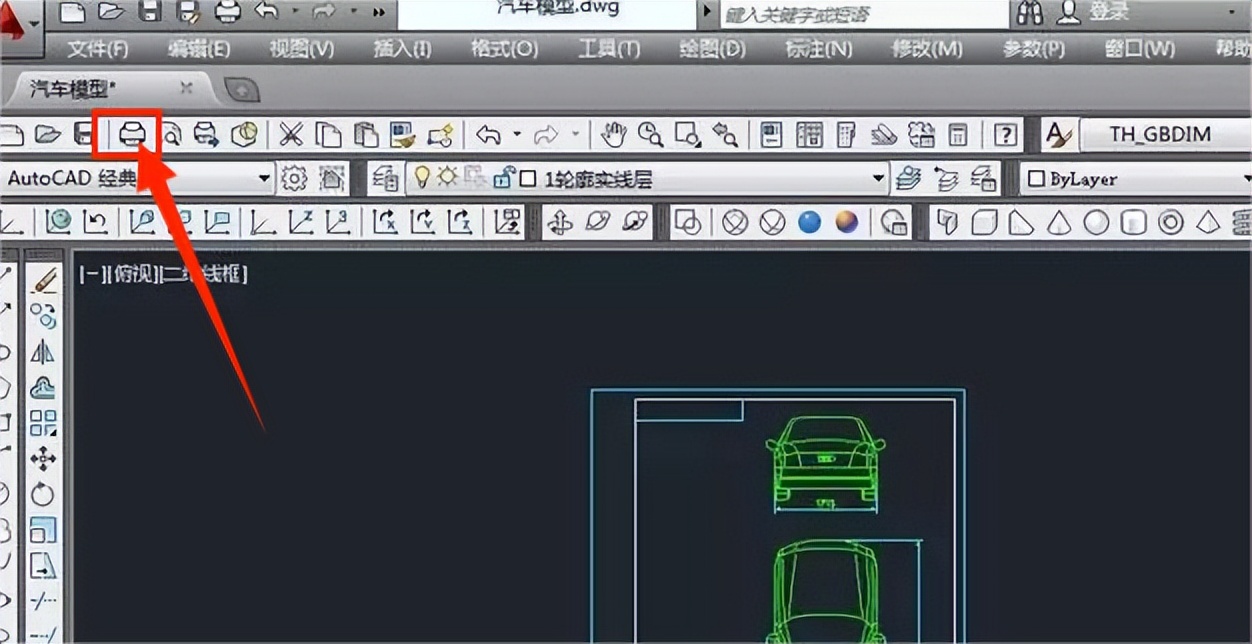This screenshot has width=1252, height=644.
Task: Select the Pan Realtime hand tool
Action: 614,134
